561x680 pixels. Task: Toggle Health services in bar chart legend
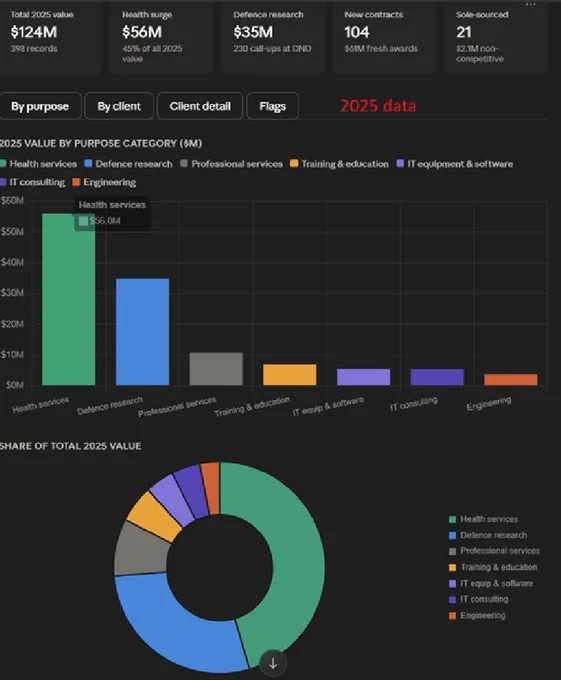point(38,164)
